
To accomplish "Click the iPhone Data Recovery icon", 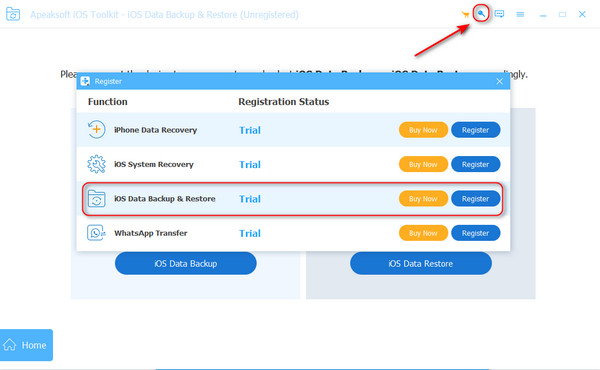I will click(96, 129).
